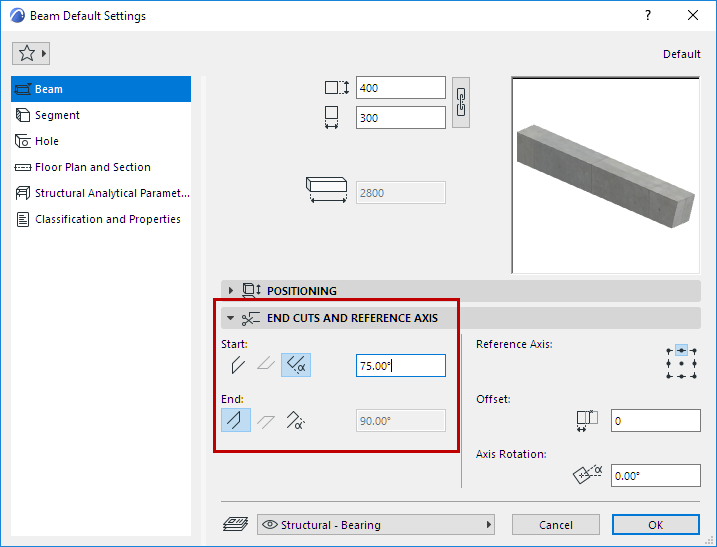
Task: Click the Positioning panel icon
Action: (x=251, y=290)
